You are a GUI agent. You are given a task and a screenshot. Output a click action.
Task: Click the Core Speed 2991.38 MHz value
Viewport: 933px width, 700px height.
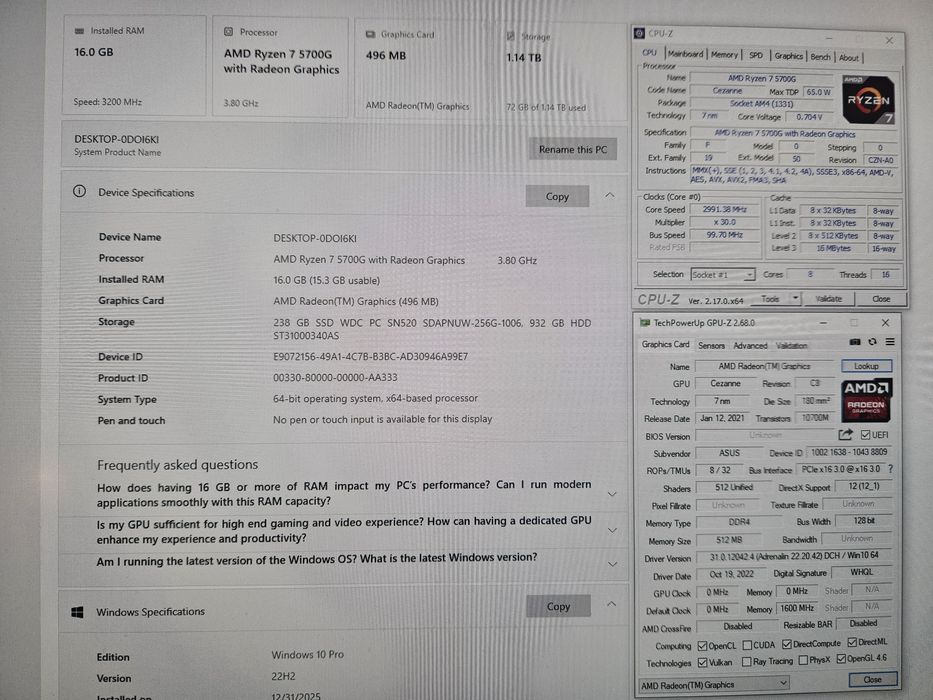click(x=724, y=210)
